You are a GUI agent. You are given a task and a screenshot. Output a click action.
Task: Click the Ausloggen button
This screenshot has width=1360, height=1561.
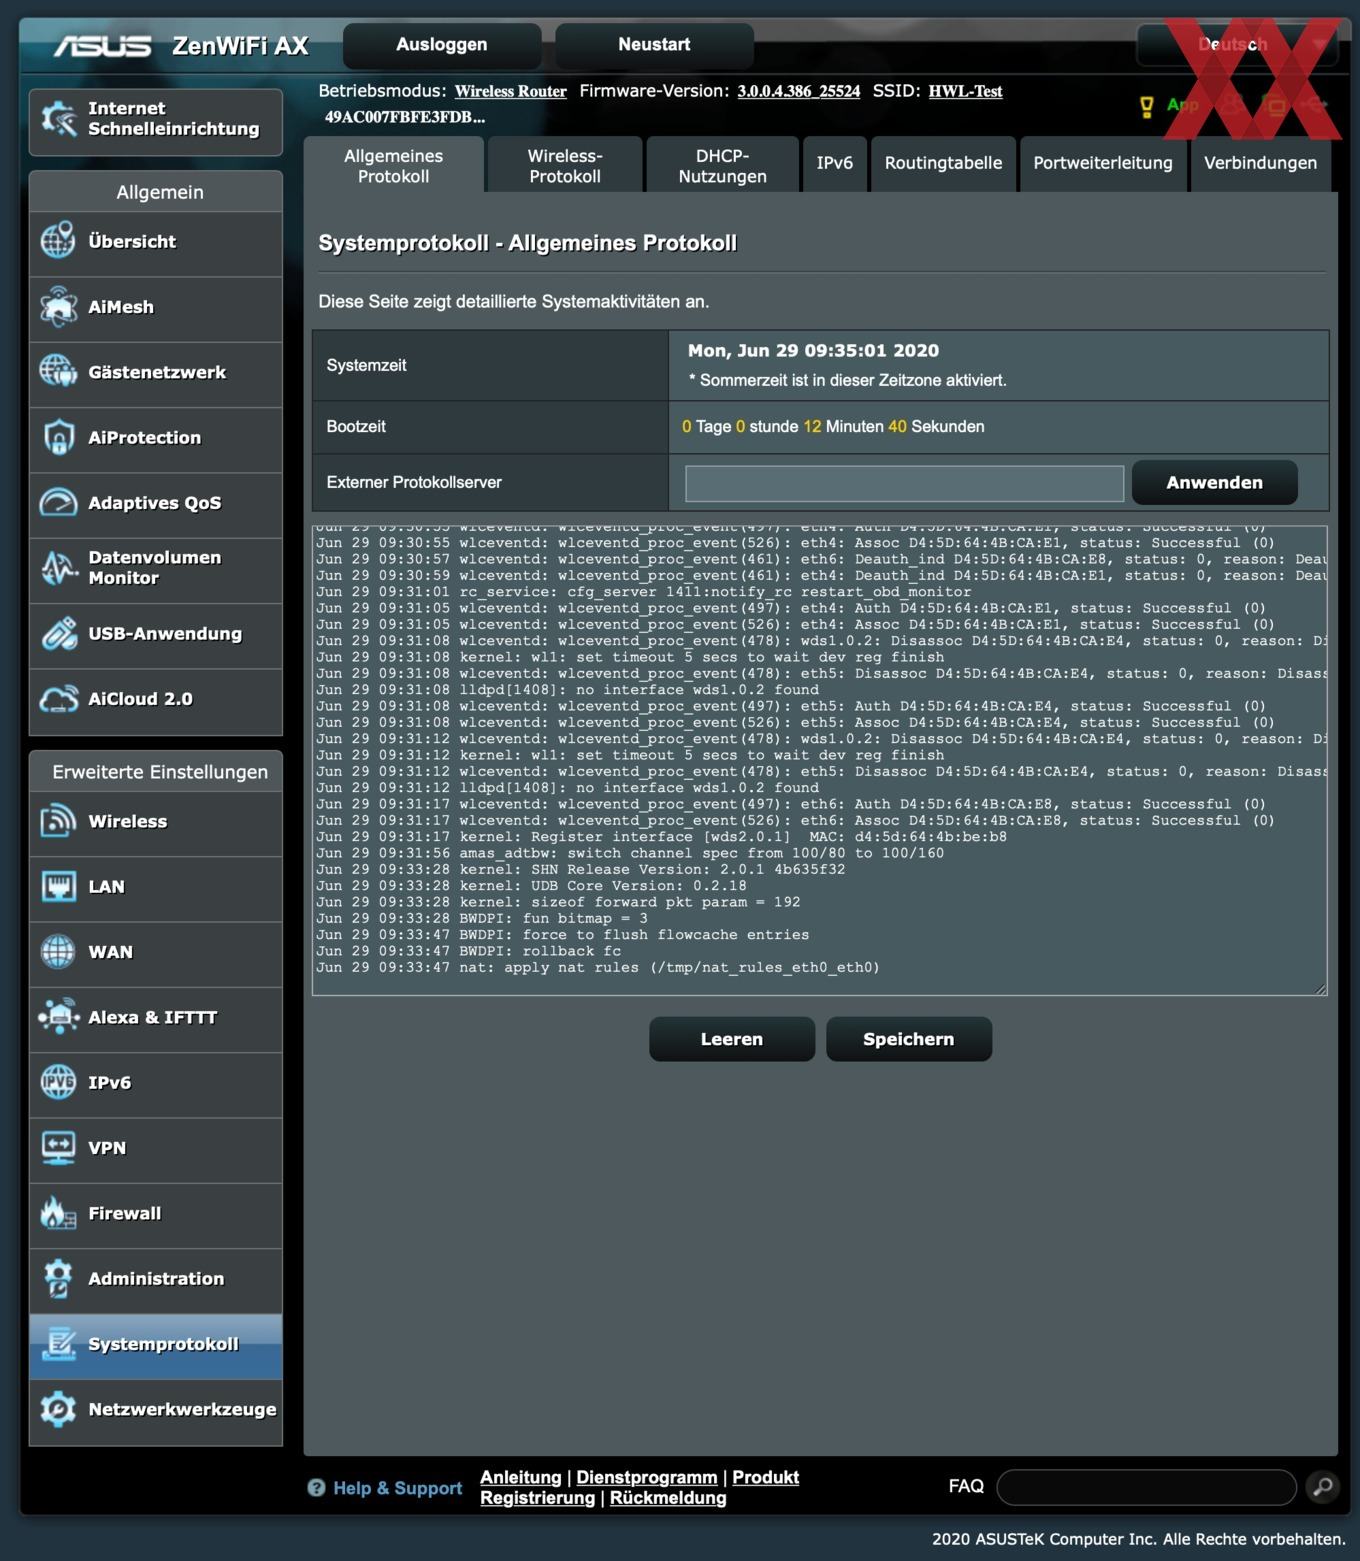[442, 45]
